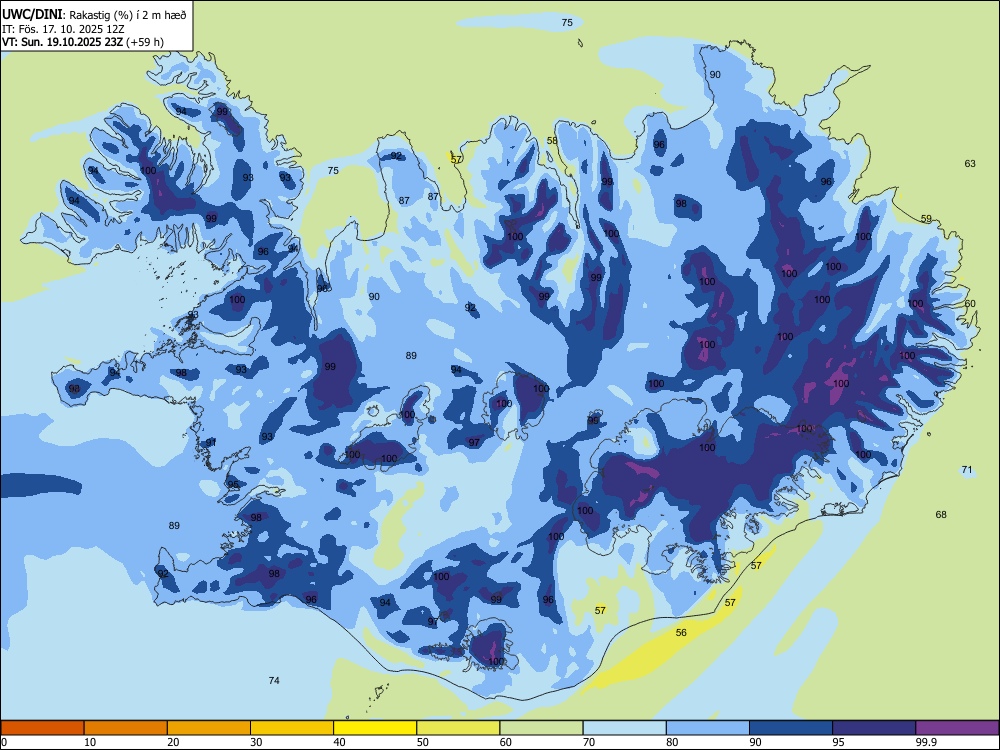This screenshot has height=750, width=1000.
Task: Pick the 20–30 amber legend swatch
Action: pos(209,728)
